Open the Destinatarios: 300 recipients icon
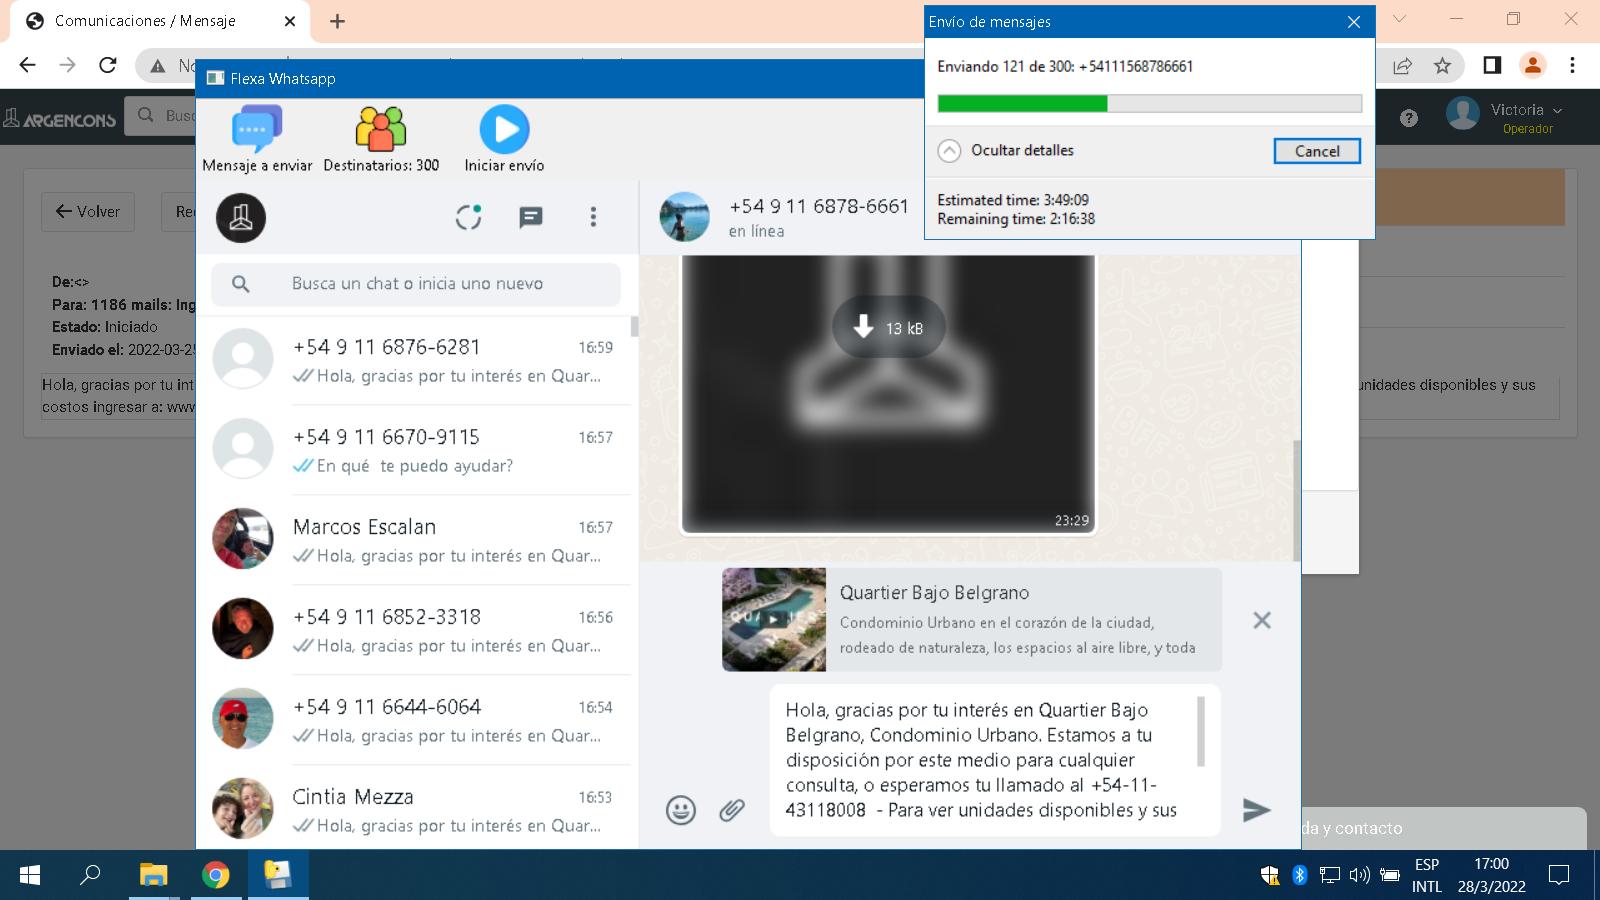This screenshot has width=1600, height=900. point(381,139)
